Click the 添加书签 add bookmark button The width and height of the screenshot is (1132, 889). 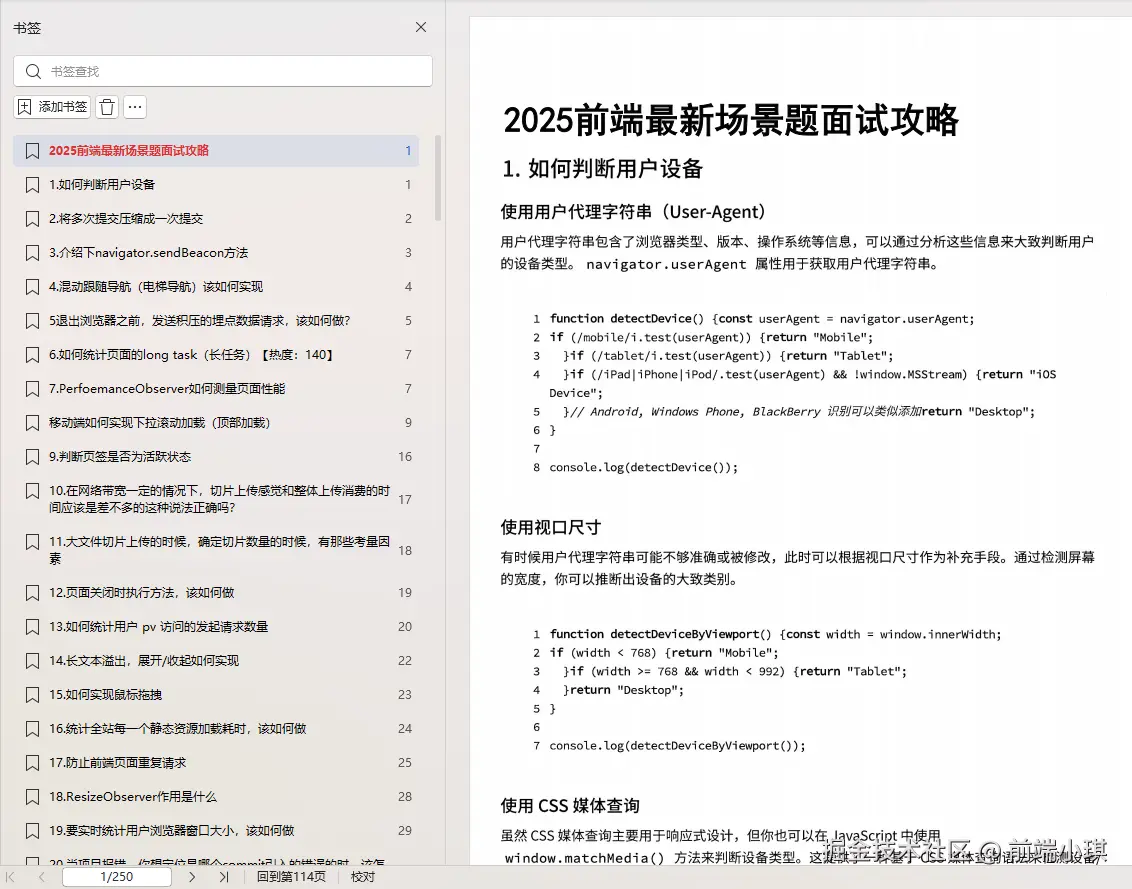(x=52, y=107)
